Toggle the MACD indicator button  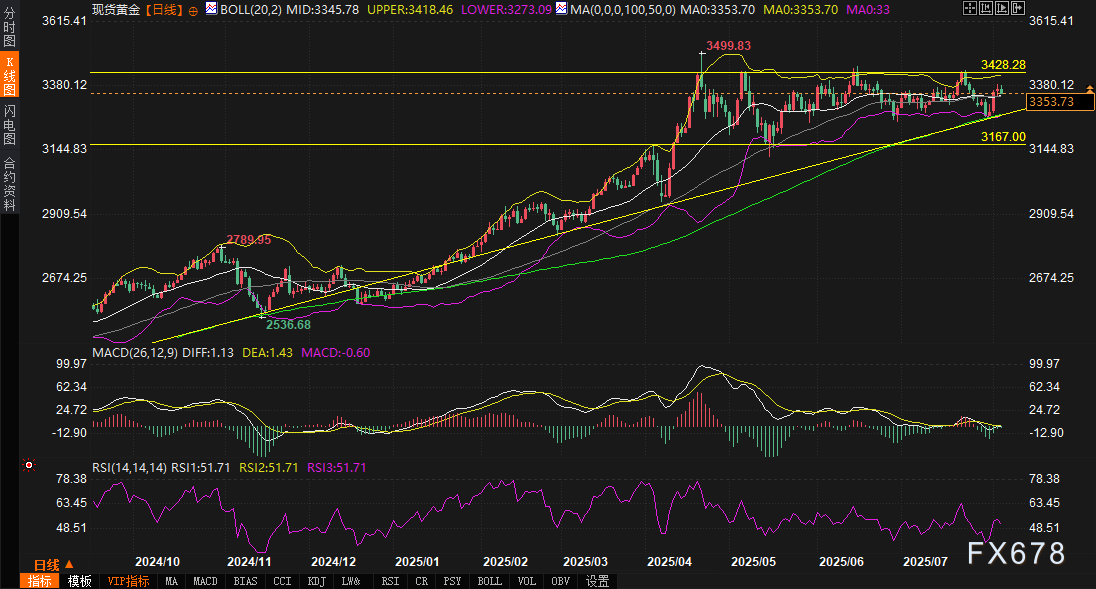205,581
